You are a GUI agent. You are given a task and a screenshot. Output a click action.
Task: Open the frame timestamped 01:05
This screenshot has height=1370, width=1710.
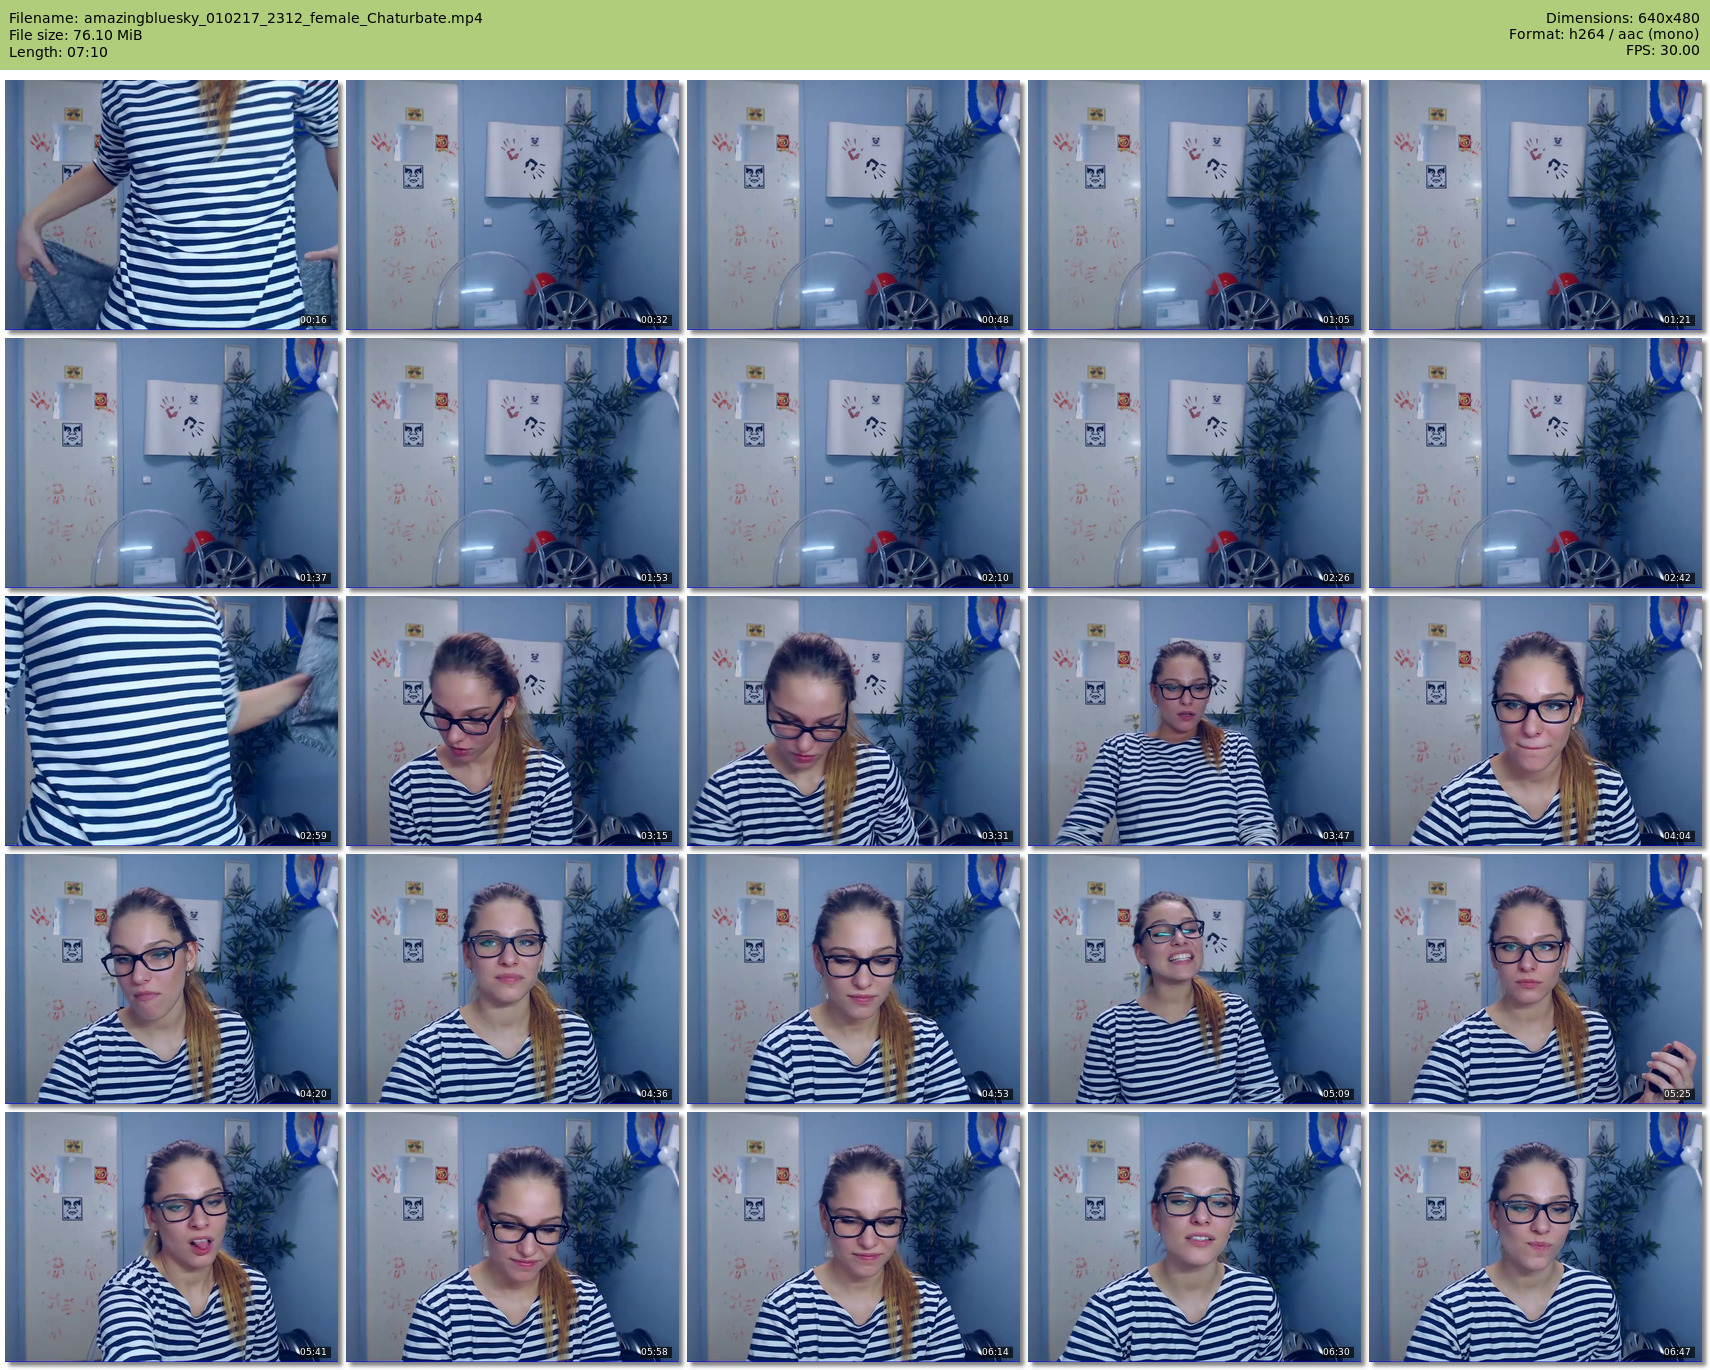(1195, 205)
